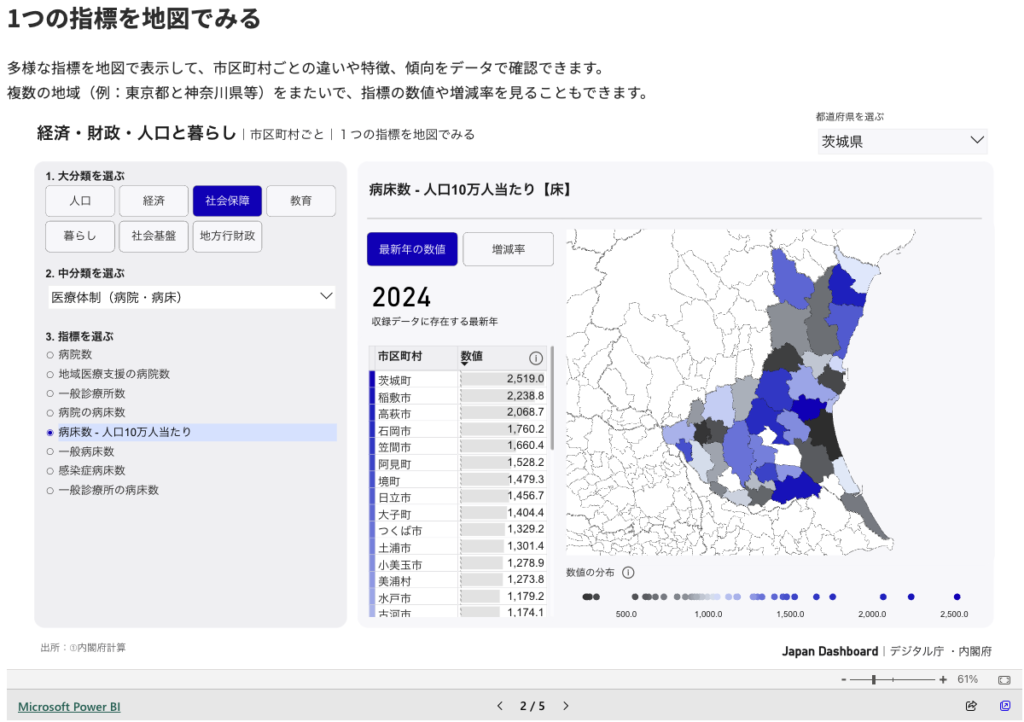The width and height of the screenshot is (1024, 722).
Task: Sort the table by the 数値 column header
Action: [471, 357]
